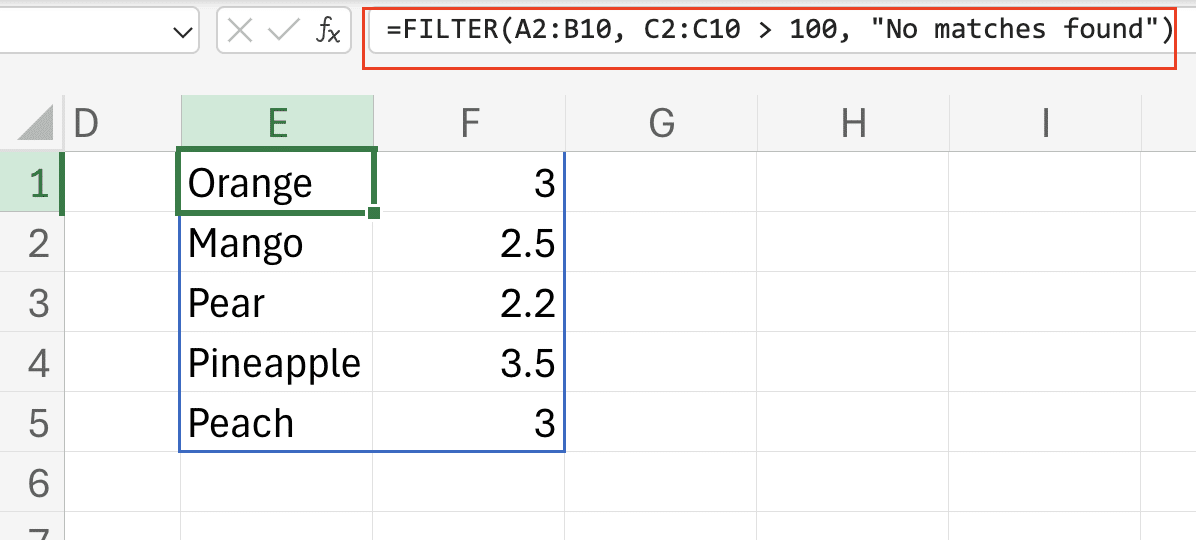Click the cell showing 3.5
This screenshot has width=1196, height=540.
point(468,363)
